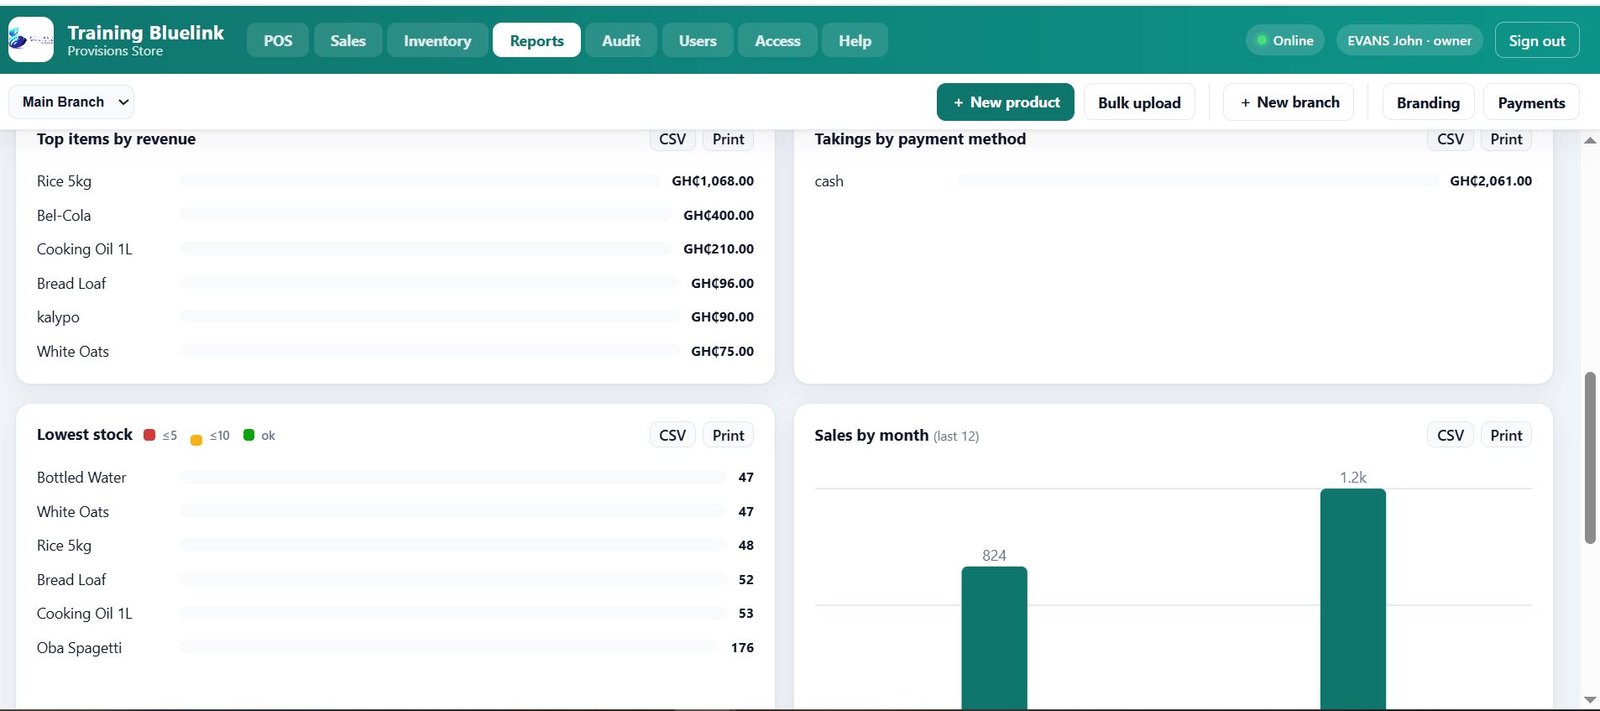Open Bulk upload

1139,102
